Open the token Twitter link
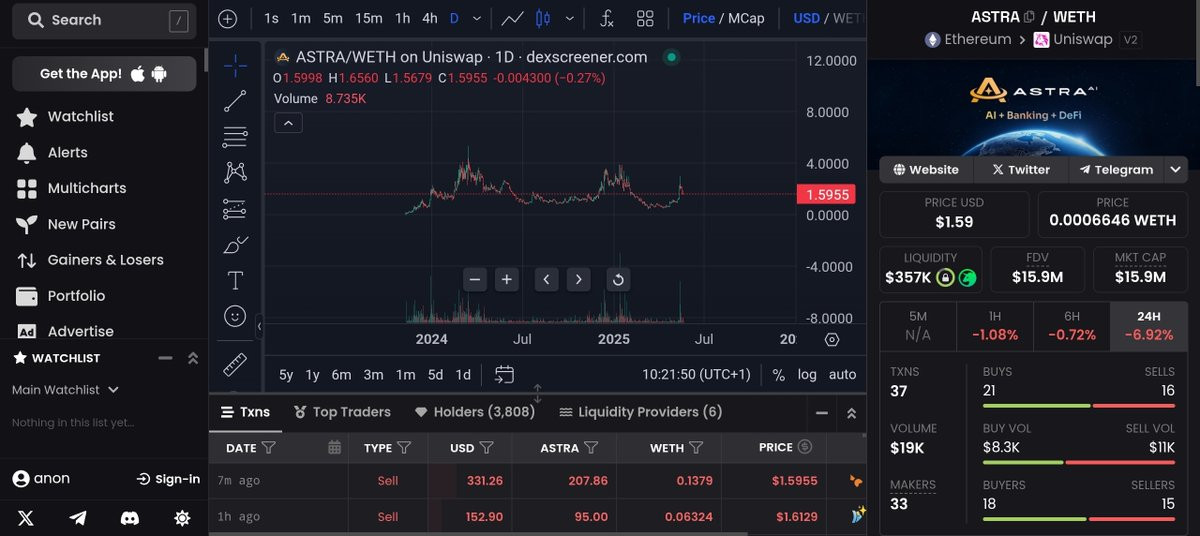 (x=1020, y=170)
